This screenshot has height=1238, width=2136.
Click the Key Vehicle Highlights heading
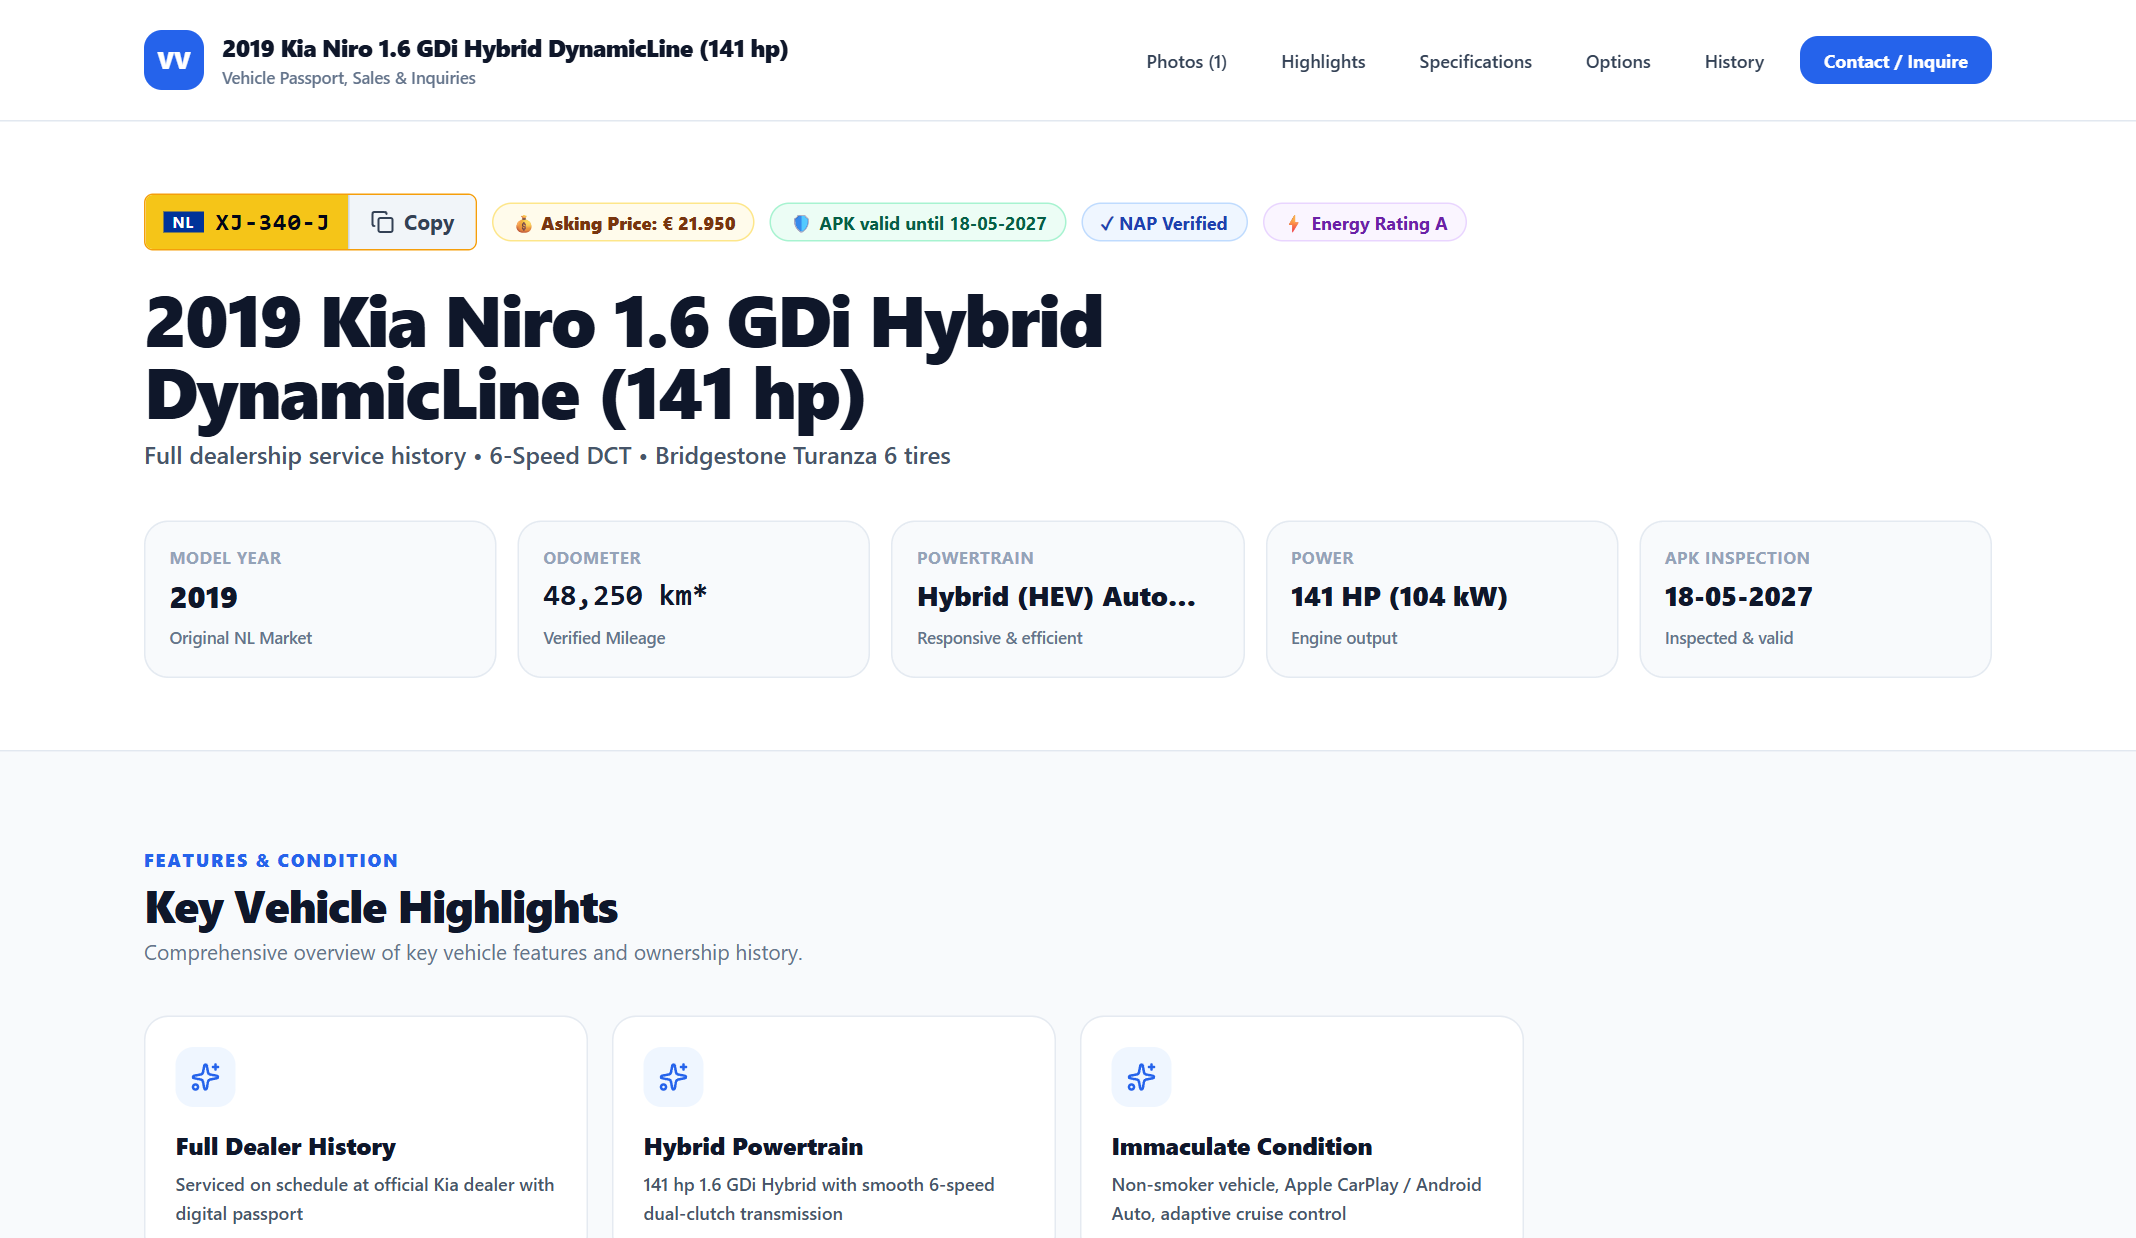[x=381, y=908]
